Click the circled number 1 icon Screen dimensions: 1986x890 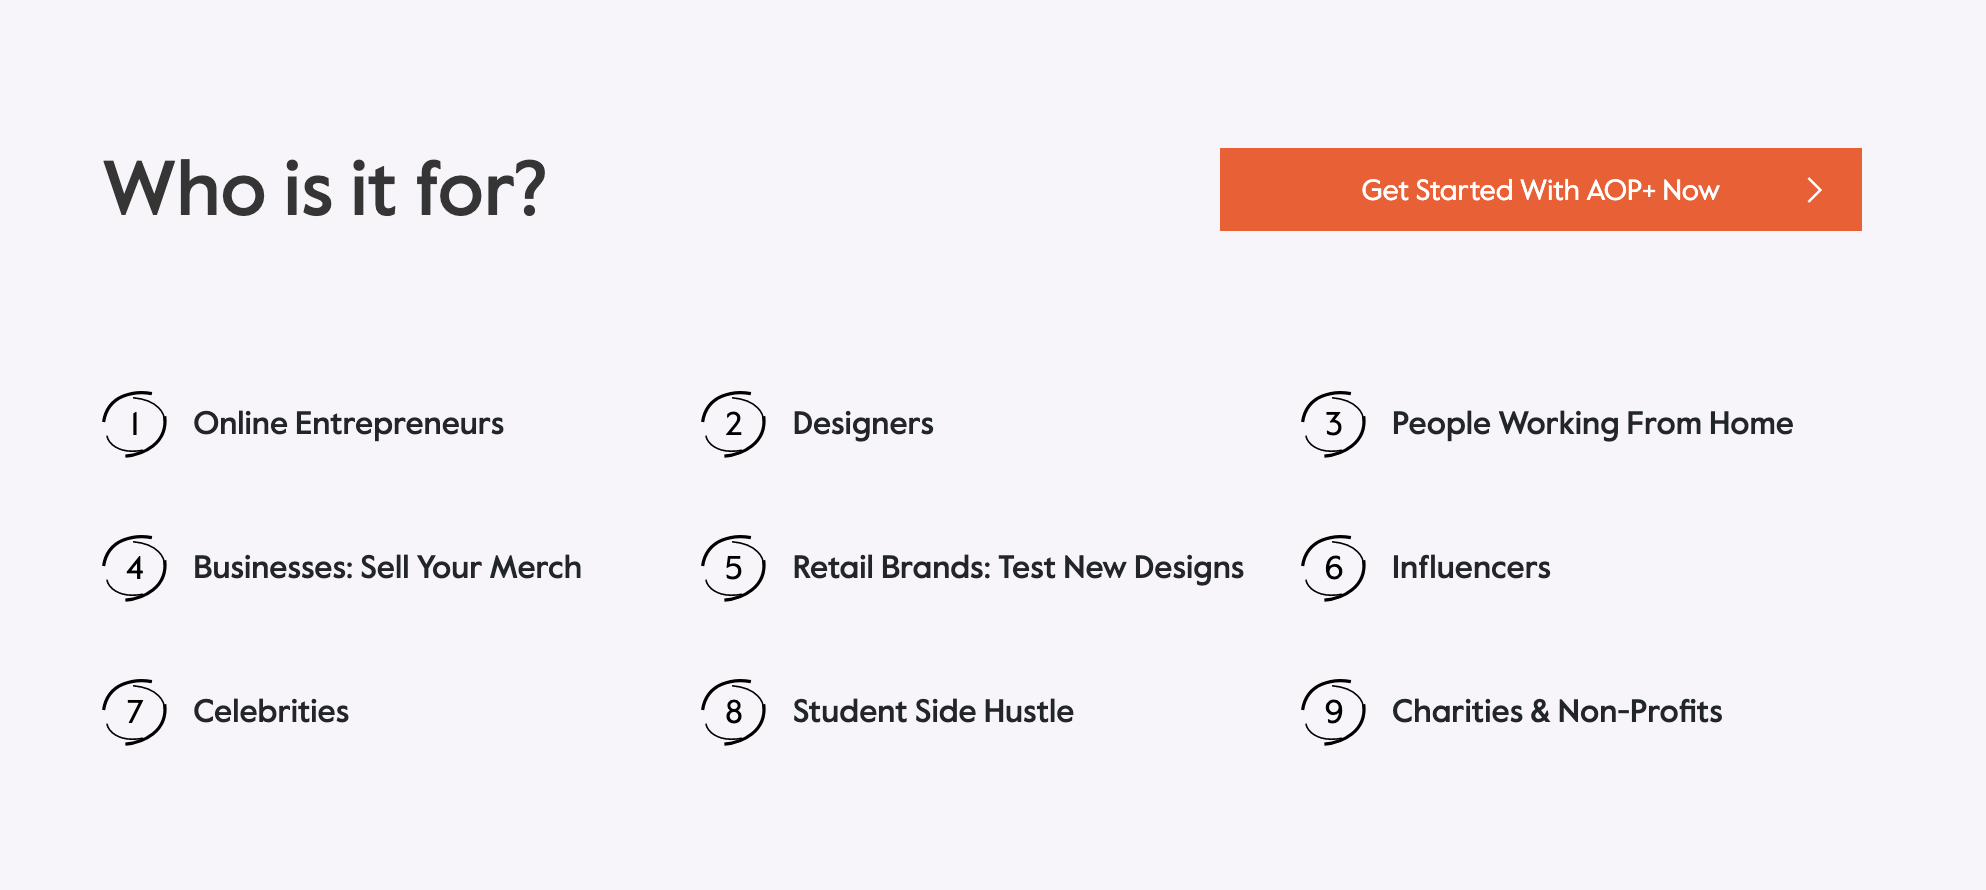tap(134, 424)
